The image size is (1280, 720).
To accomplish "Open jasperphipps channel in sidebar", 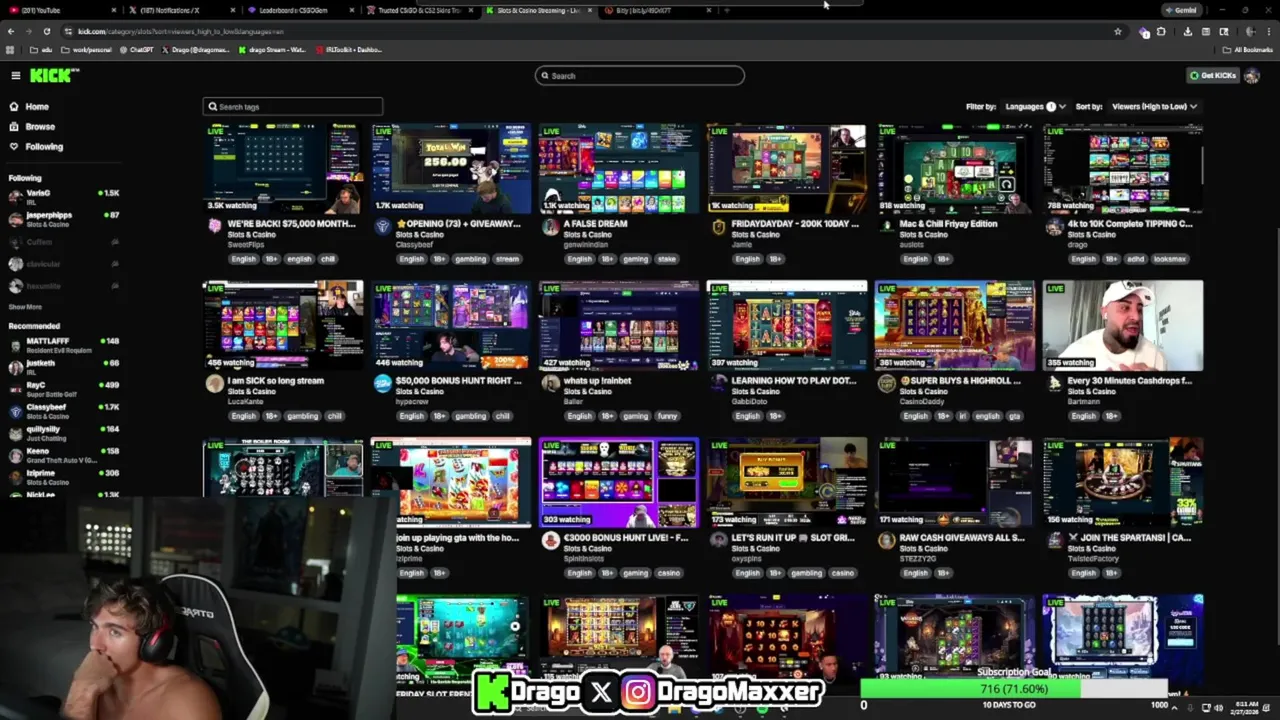I will tap(62, 219).
